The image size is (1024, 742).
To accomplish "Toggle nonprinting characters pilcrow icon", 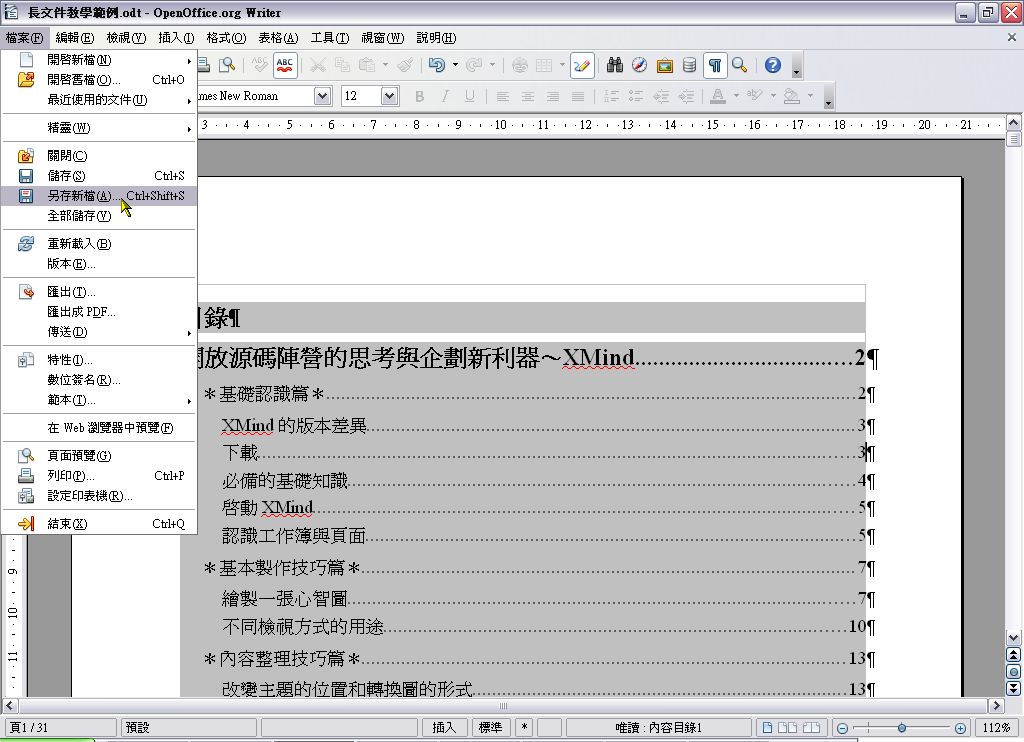I will tap(715, 65).
